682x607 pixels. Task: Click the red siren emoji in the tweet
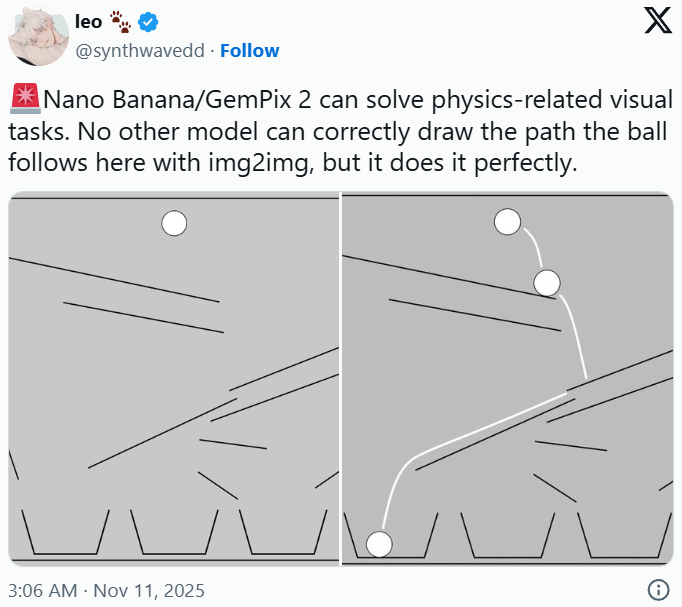(24, 100)
